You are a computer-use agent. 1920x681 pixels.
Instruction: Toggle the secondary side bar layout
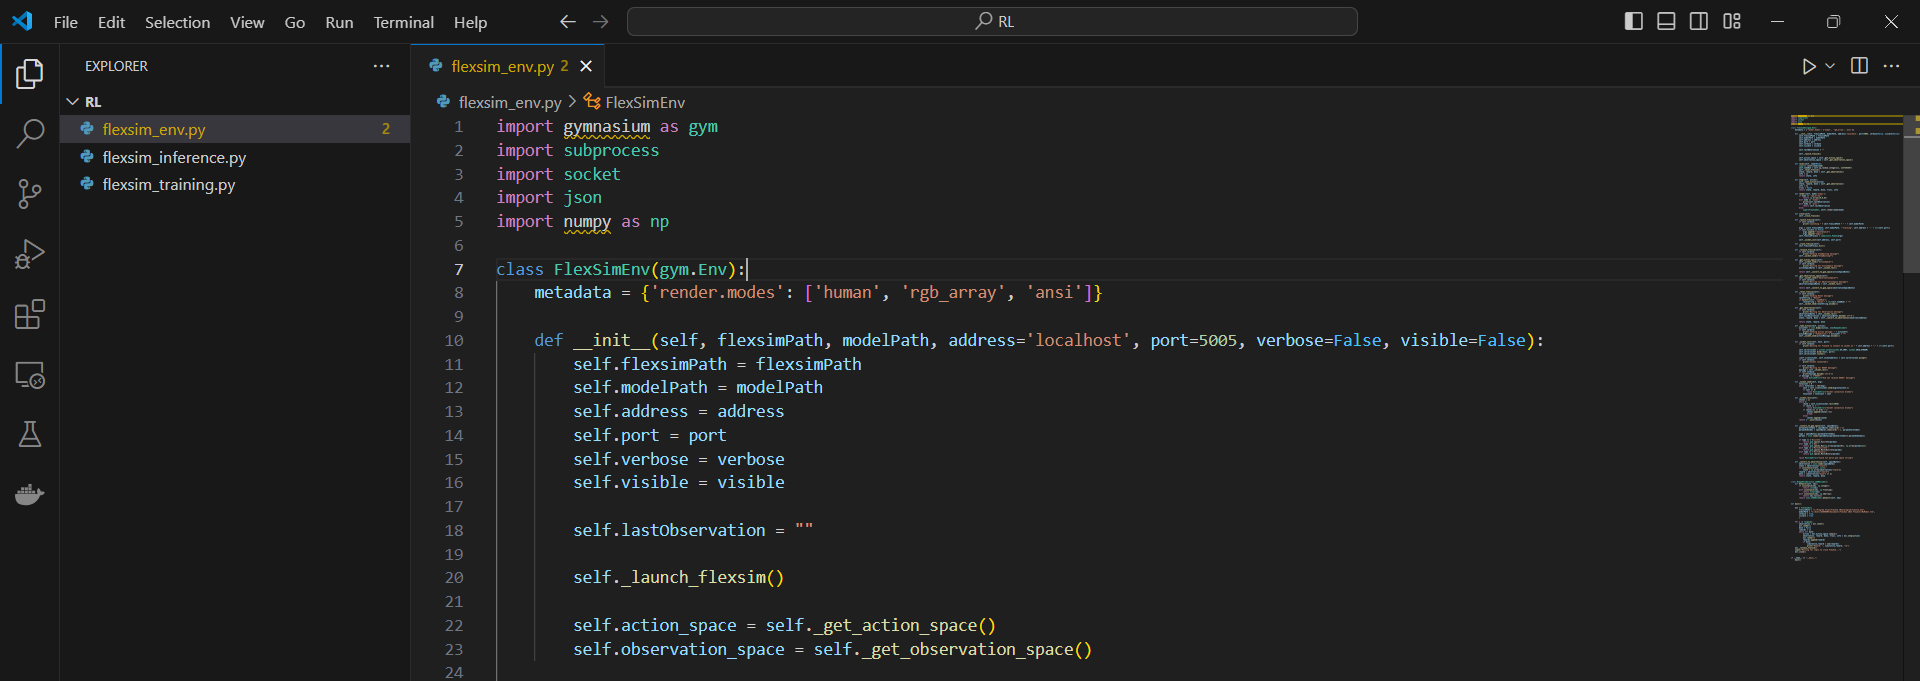(x=1699, y=21)
